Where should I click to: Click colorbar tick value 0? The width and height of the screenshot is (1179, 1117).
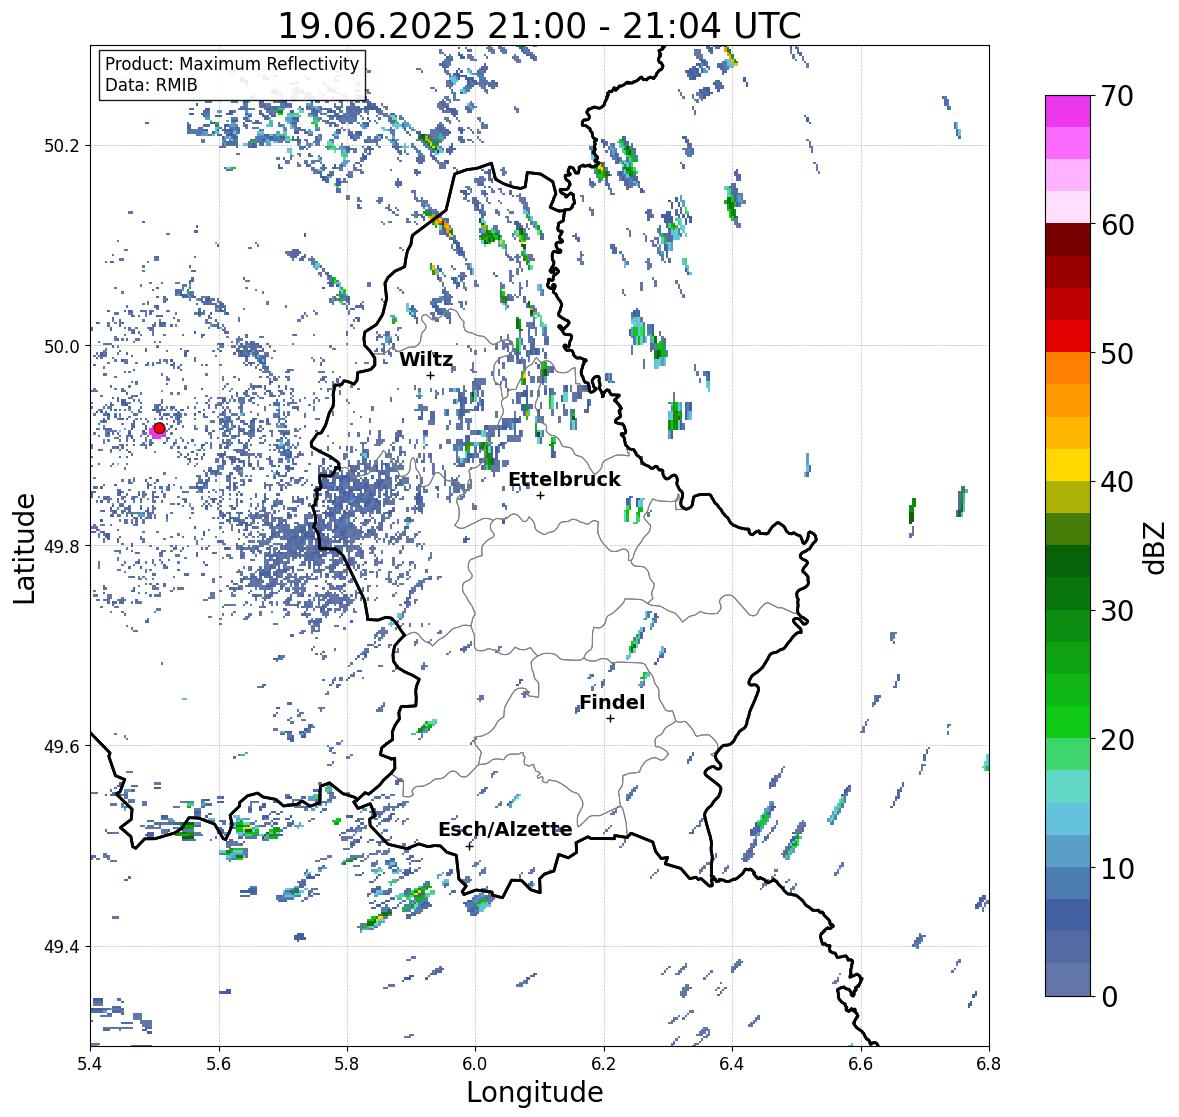click(x=1109, y=997)
